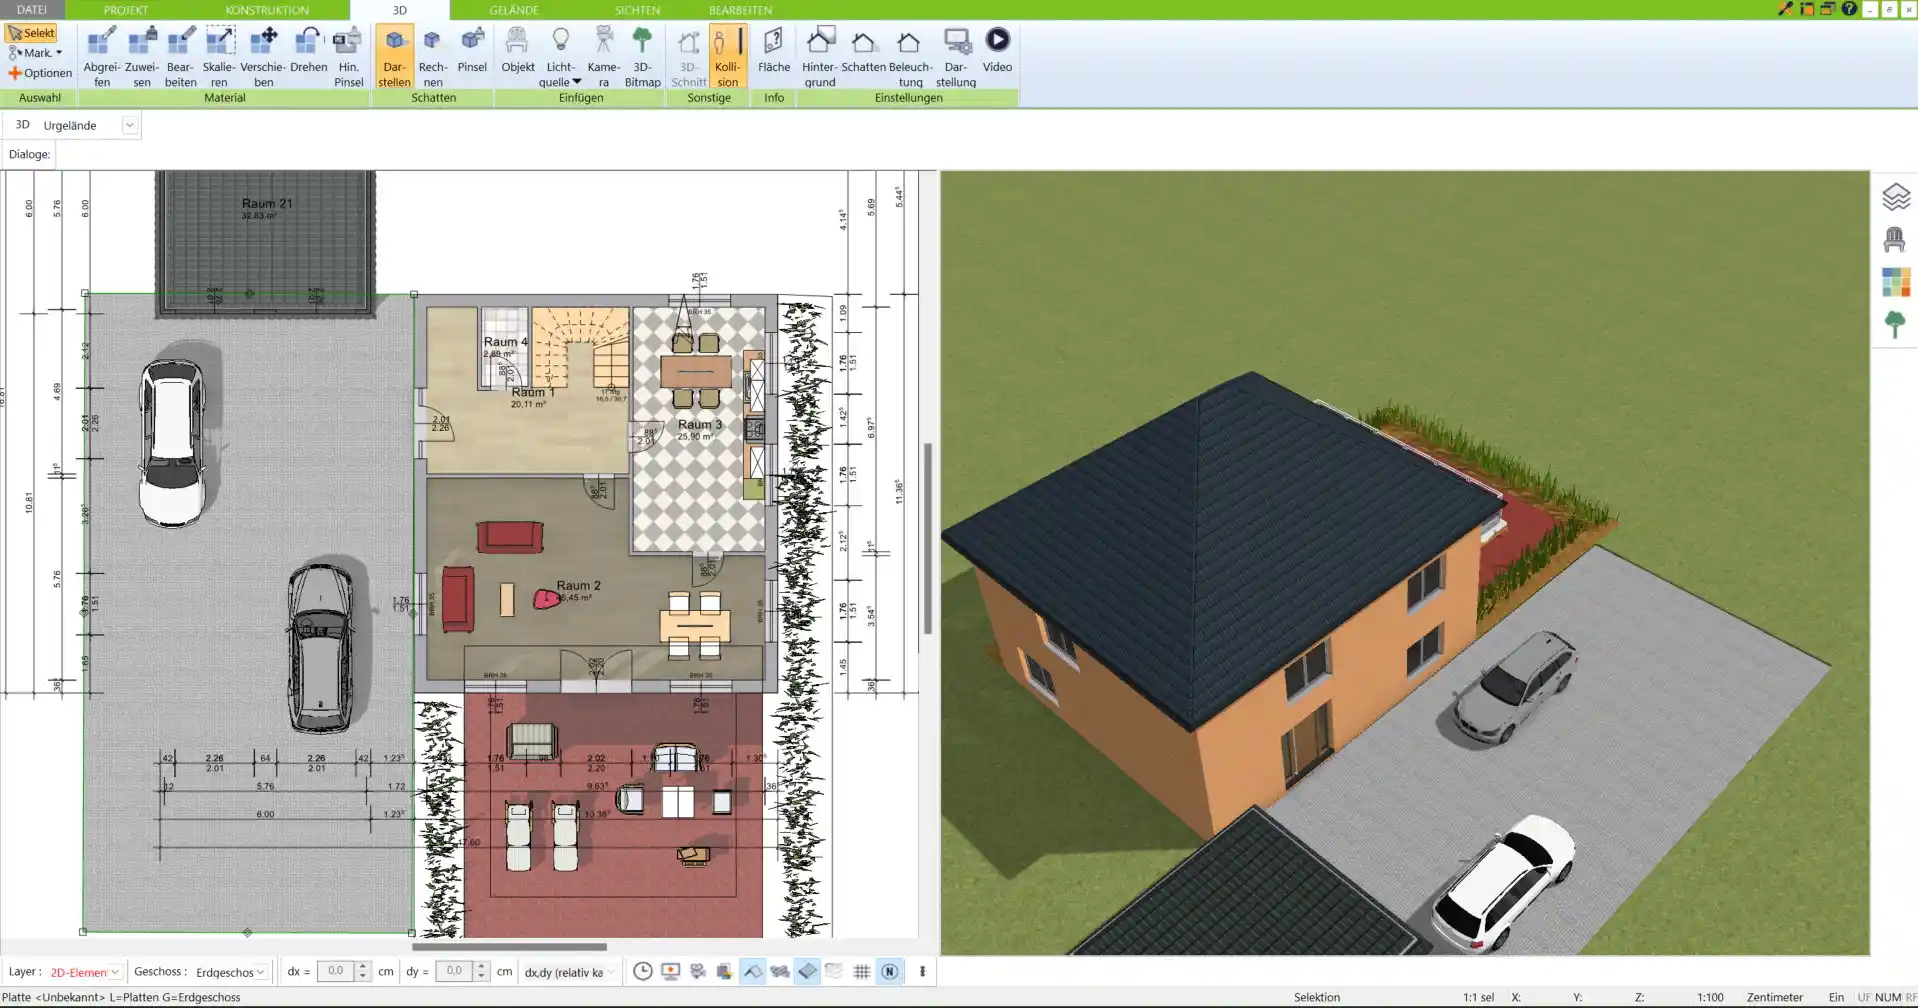The height and width of the screenshot is (1008, 1918).
Task: Click the Kamera insert icon
Action: pyautogui.click(x=603, y=57)
